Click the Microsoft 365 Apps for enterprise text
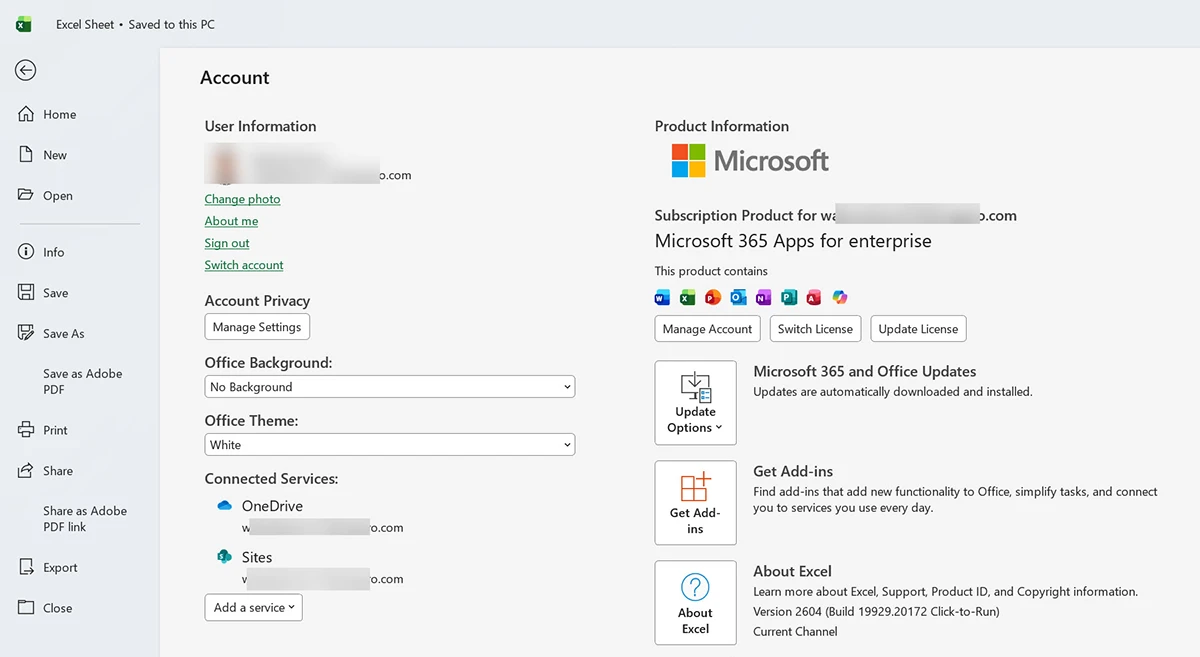The image size is (1200, 657). (793, 241)
